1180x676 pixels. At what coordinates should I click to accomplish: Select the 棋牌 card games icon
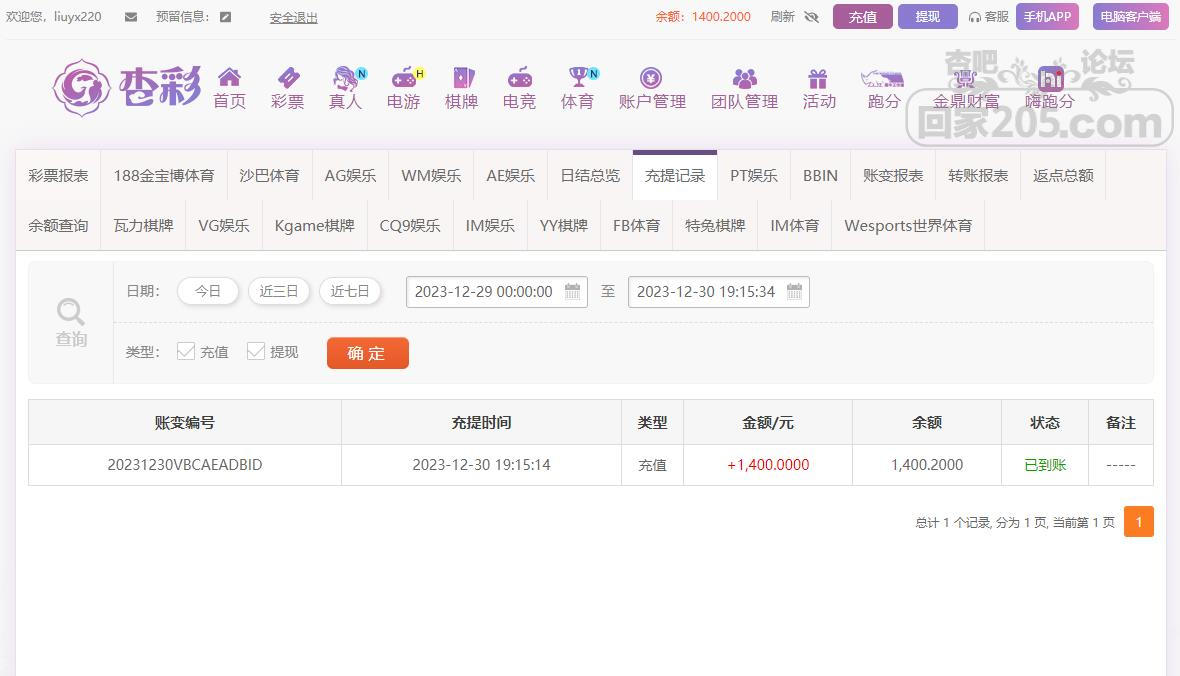[461, 78]
